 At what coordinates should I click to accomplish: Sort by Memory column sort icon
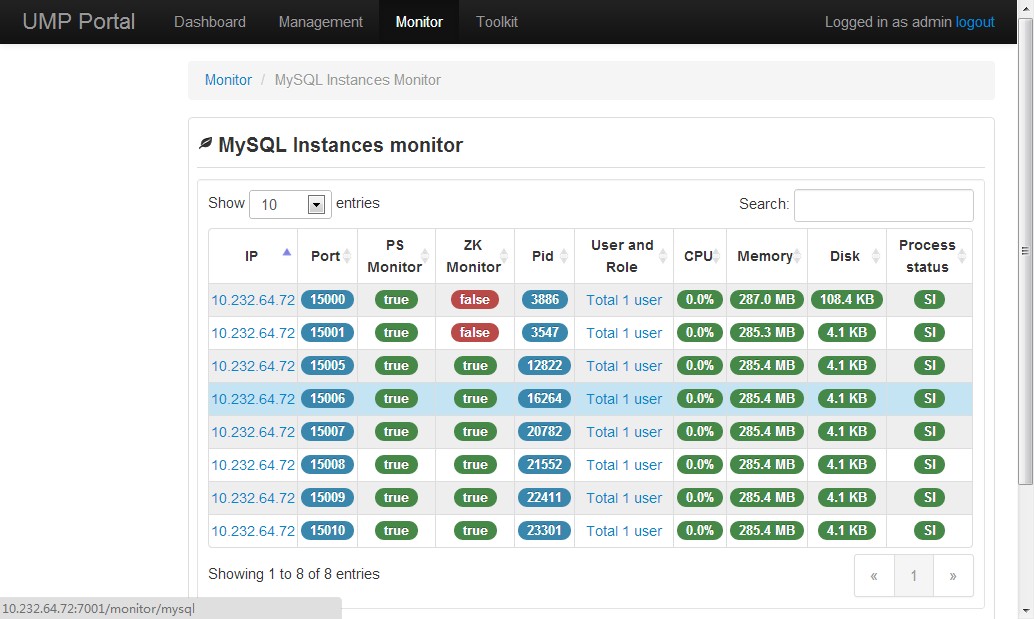[x=797, y=256]
